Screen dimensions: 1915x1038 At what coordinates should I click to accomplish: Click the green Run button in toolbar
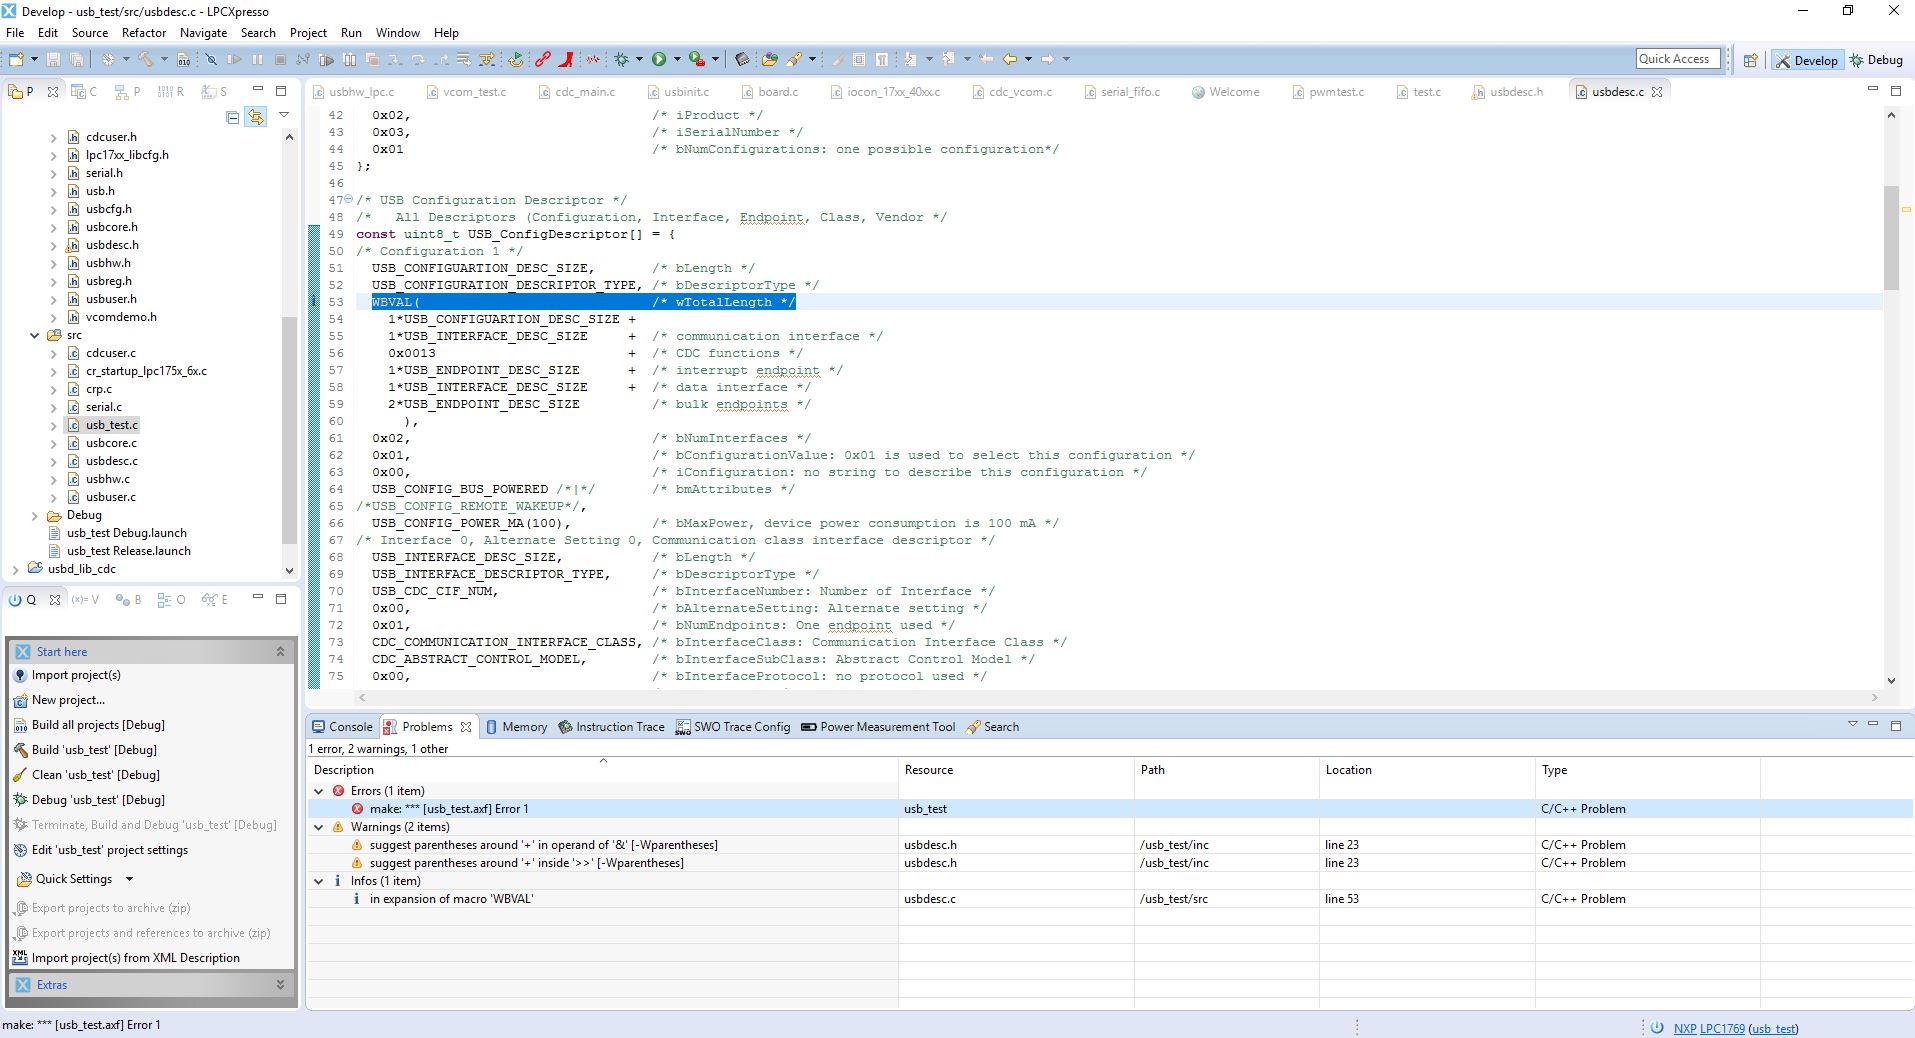click(659, 59)
